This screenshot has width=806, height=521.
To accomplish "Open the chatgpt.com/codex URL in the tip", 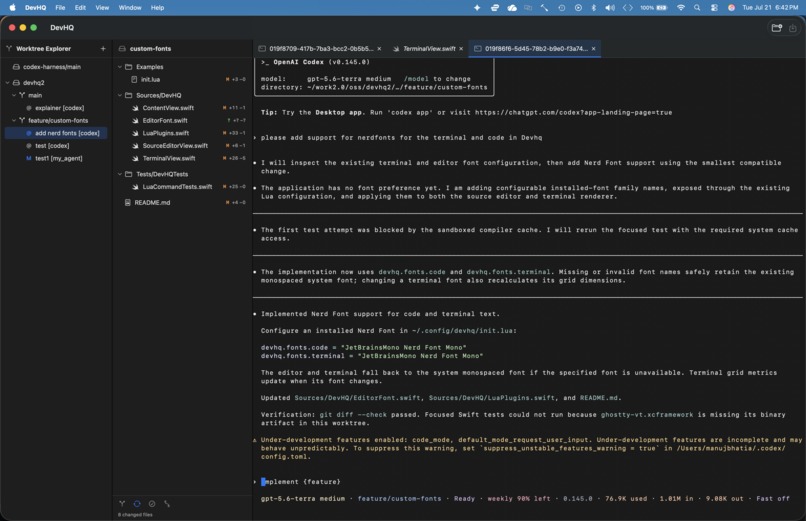I will (574, 113).
